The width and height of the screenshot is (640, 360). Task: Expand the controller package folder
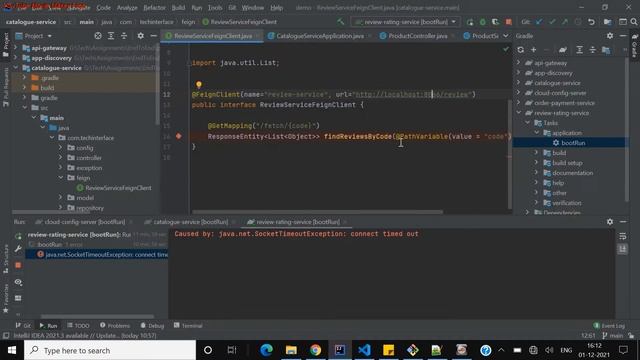(x=60, y=158)
